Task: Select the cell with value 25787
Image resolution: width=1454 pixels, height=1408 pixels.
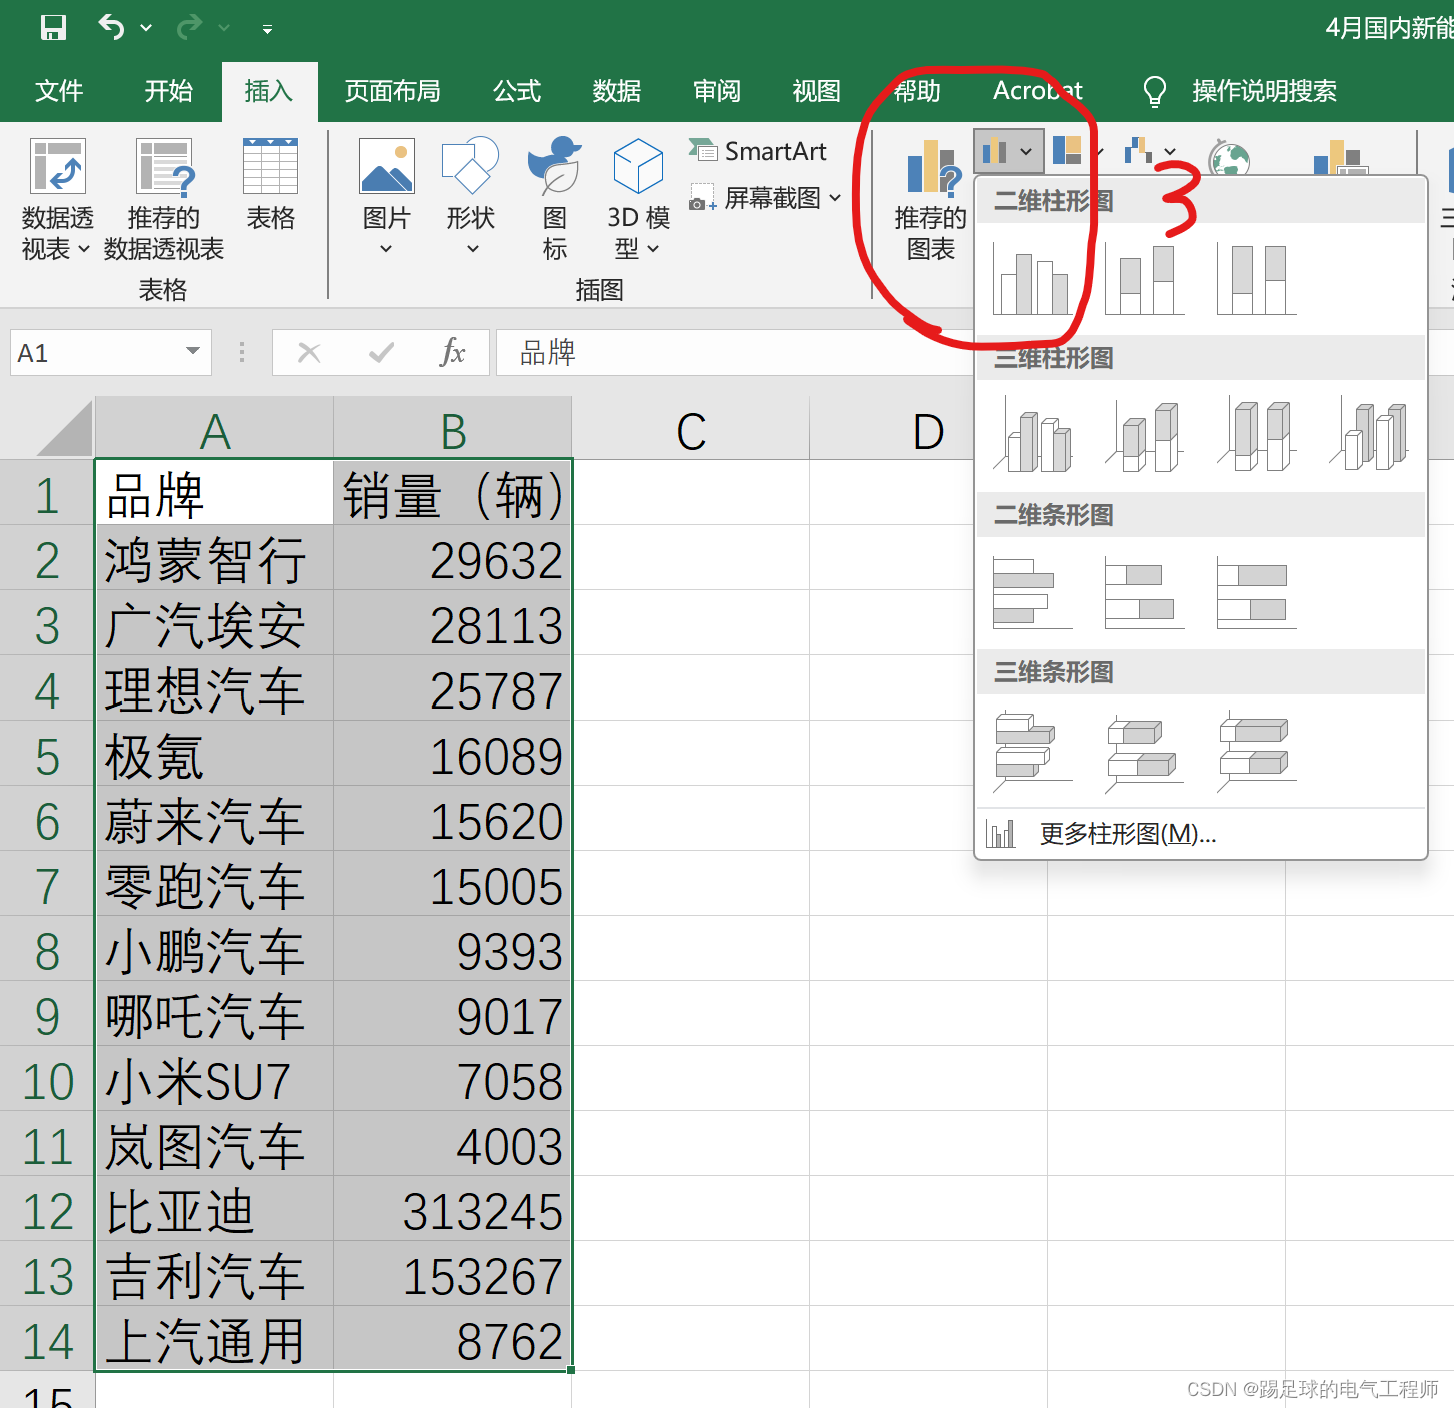Action: pyautogui.click(x=452, y=690)
